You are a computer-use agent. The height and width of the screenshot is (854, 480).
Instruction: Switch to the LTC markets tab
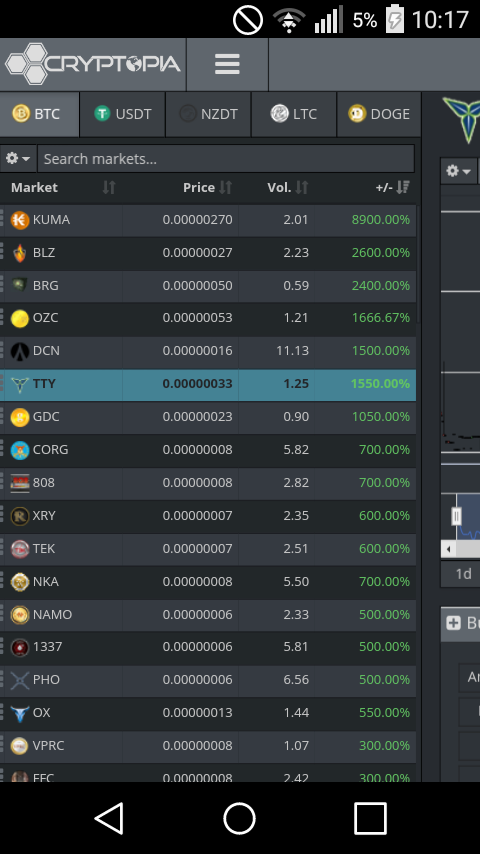(294, 114)
